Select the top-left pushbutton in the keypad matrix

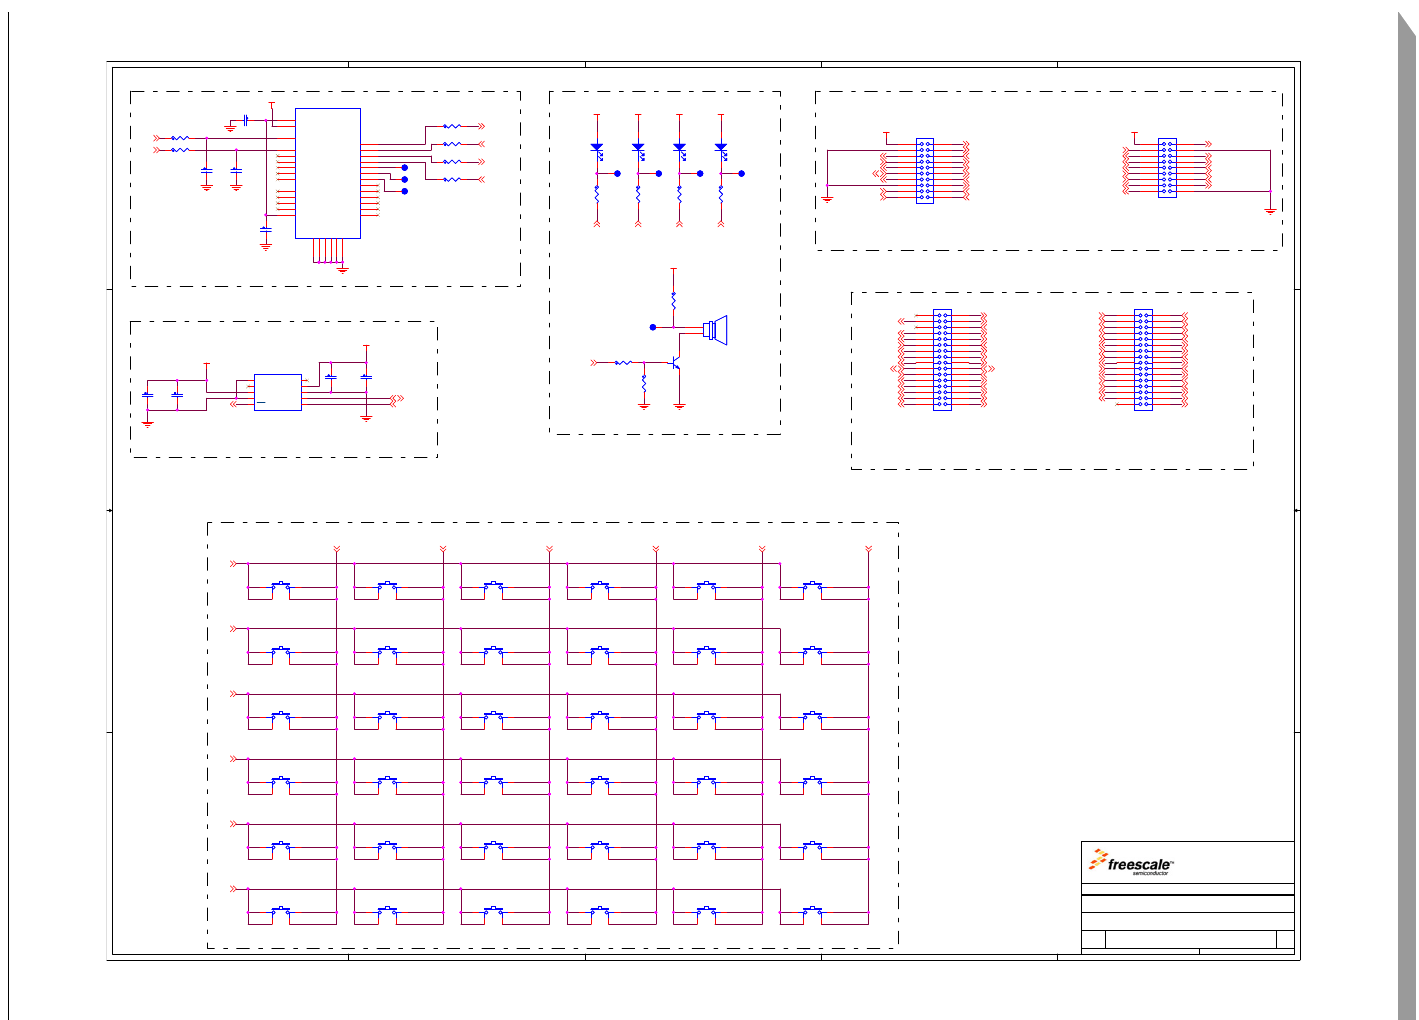pyautogui.click(x=282, y=586)
